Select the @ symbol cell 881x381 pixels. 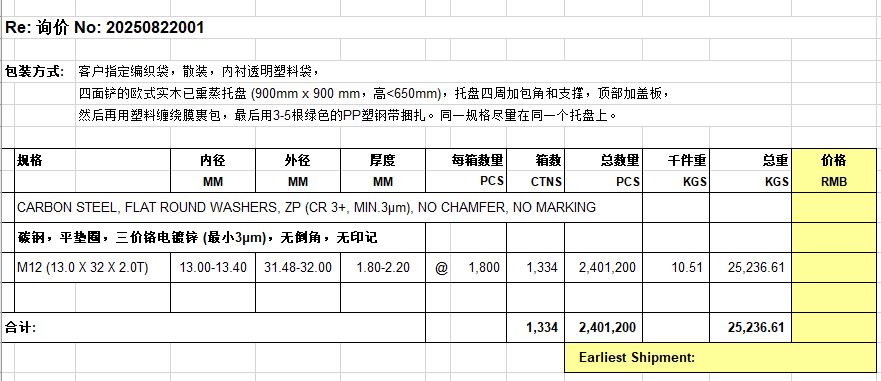(441, 267)
